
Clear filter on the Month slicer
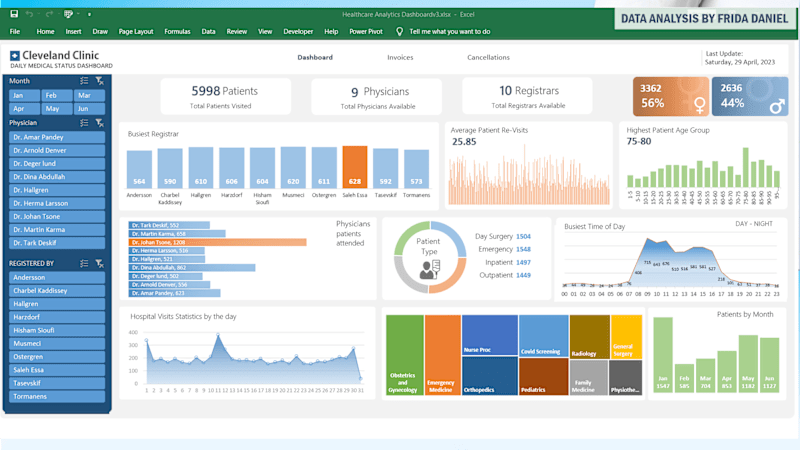(99, 81)
